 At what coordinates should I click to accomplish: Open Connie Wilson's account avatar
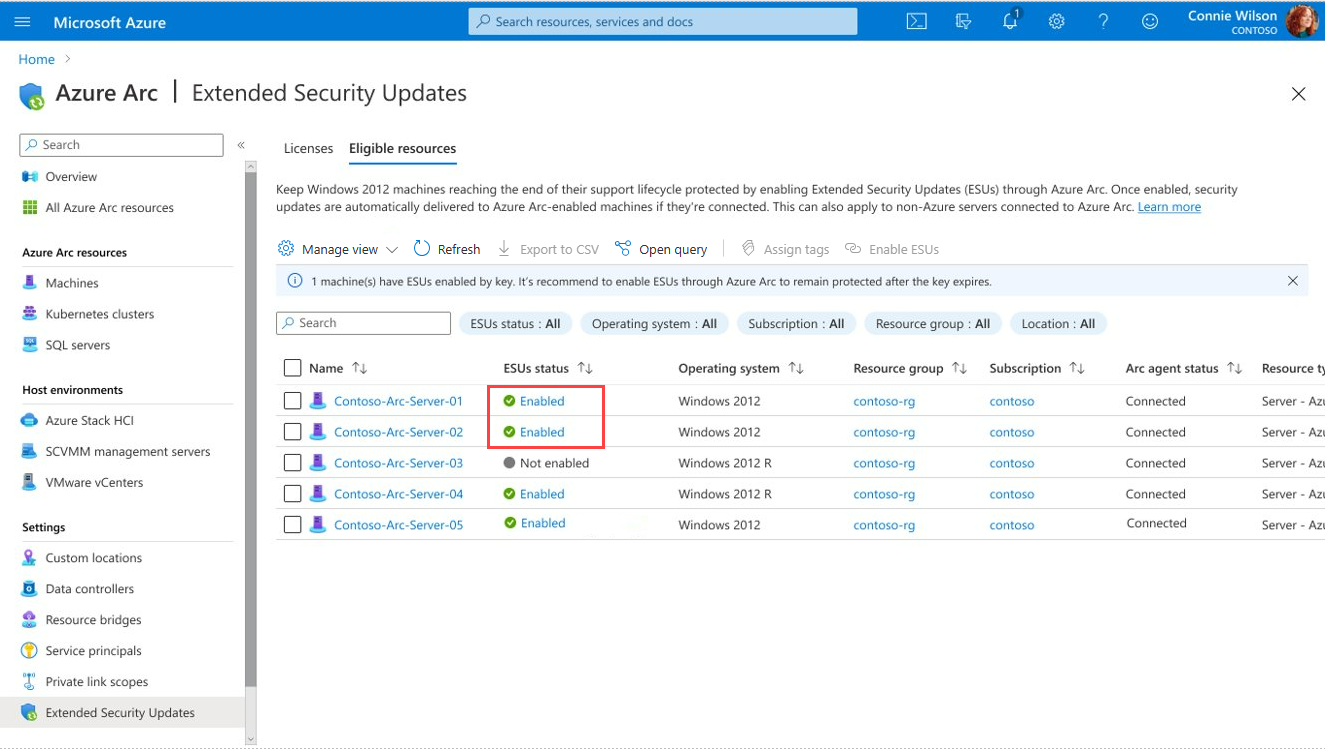[x=1302, y=21]
